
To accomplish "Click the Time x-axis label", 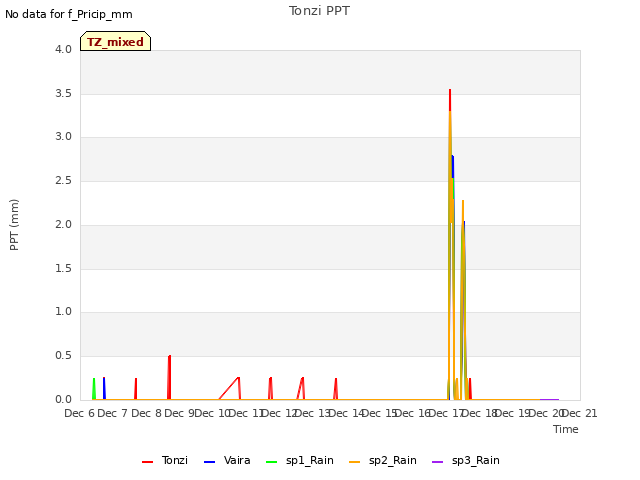I will (566, 429).
